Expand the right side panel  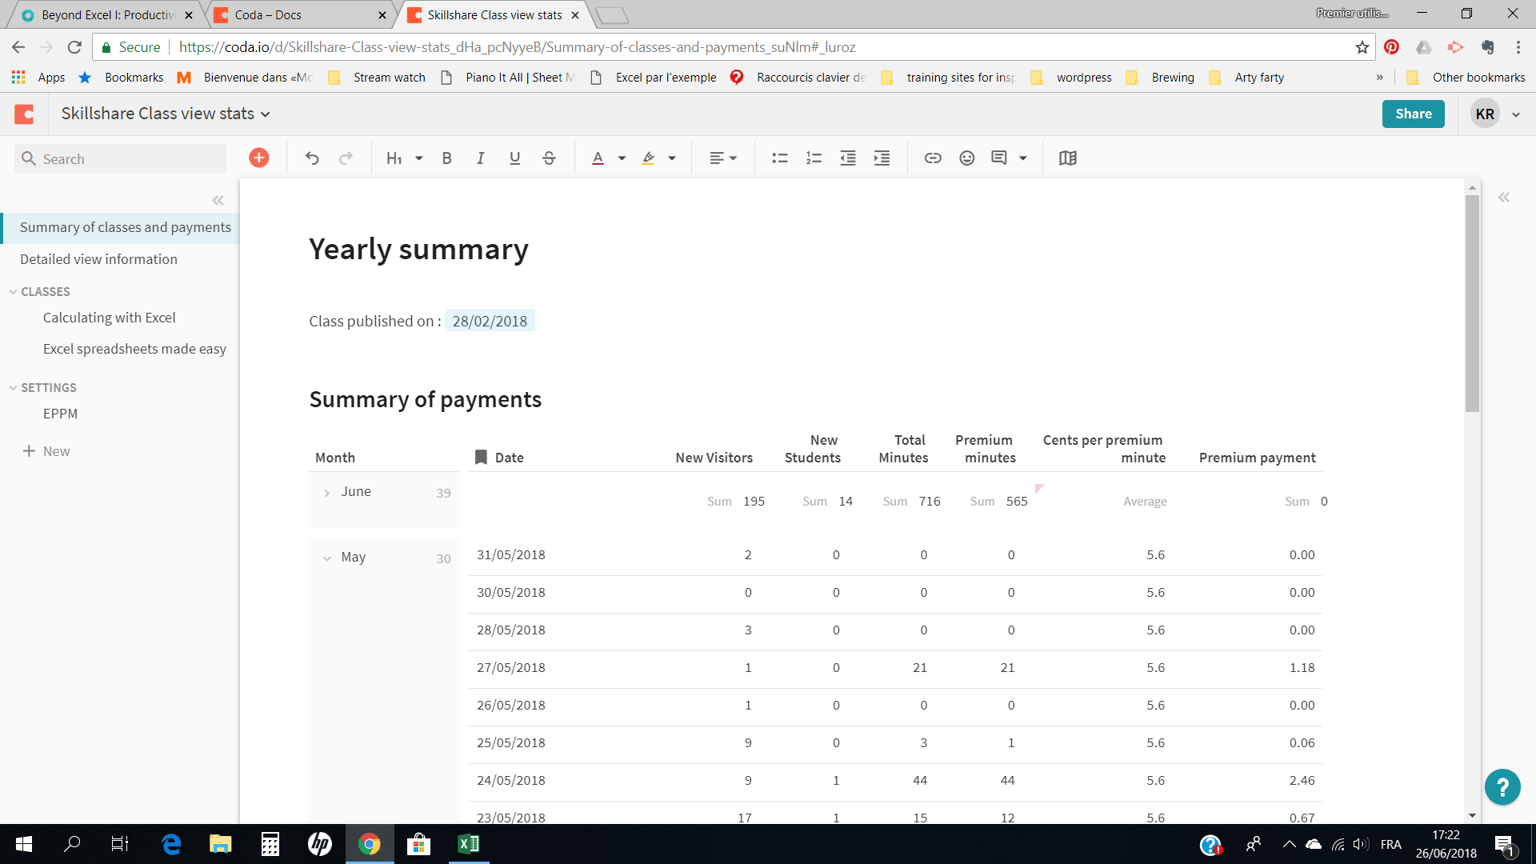pos(1504,198)
